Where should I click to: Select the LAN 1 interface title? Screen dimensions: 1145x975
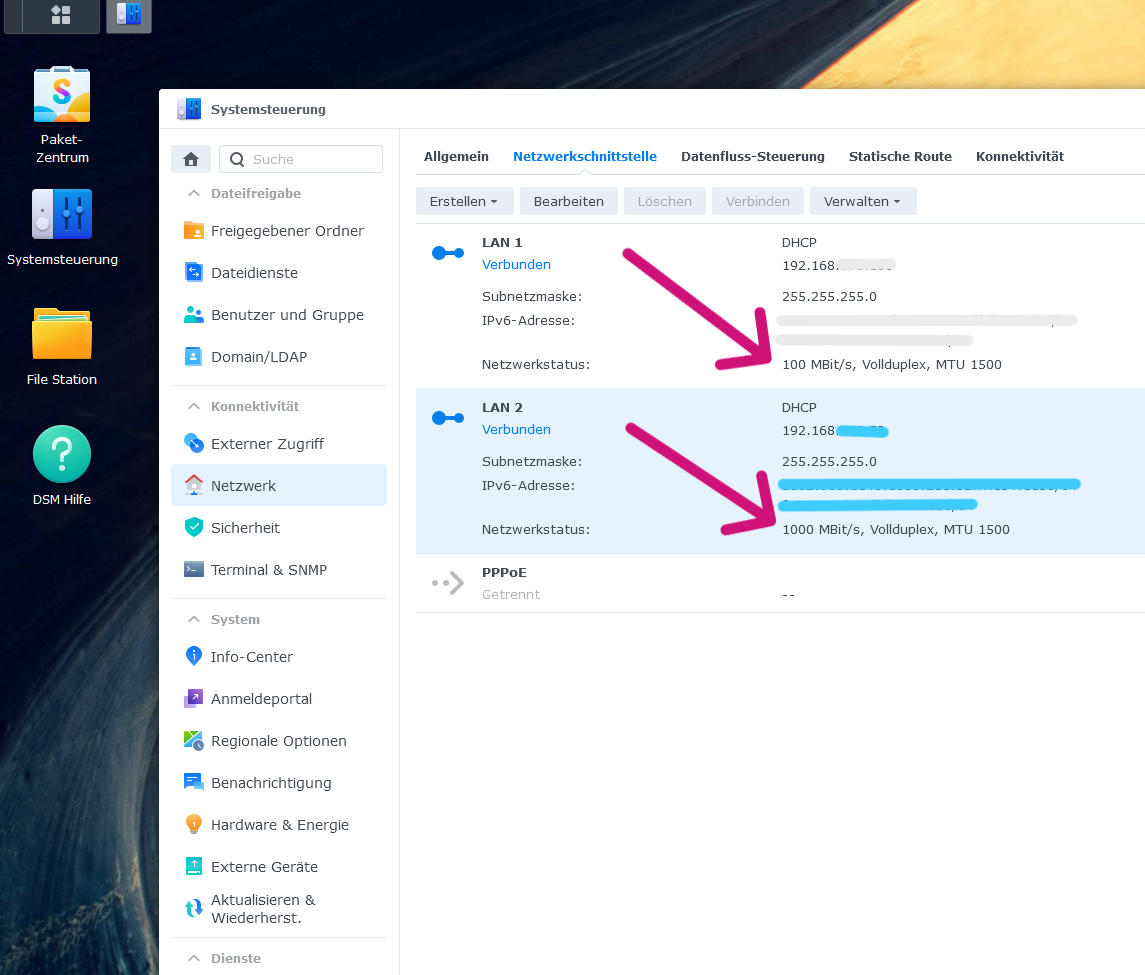coord(502,242)
